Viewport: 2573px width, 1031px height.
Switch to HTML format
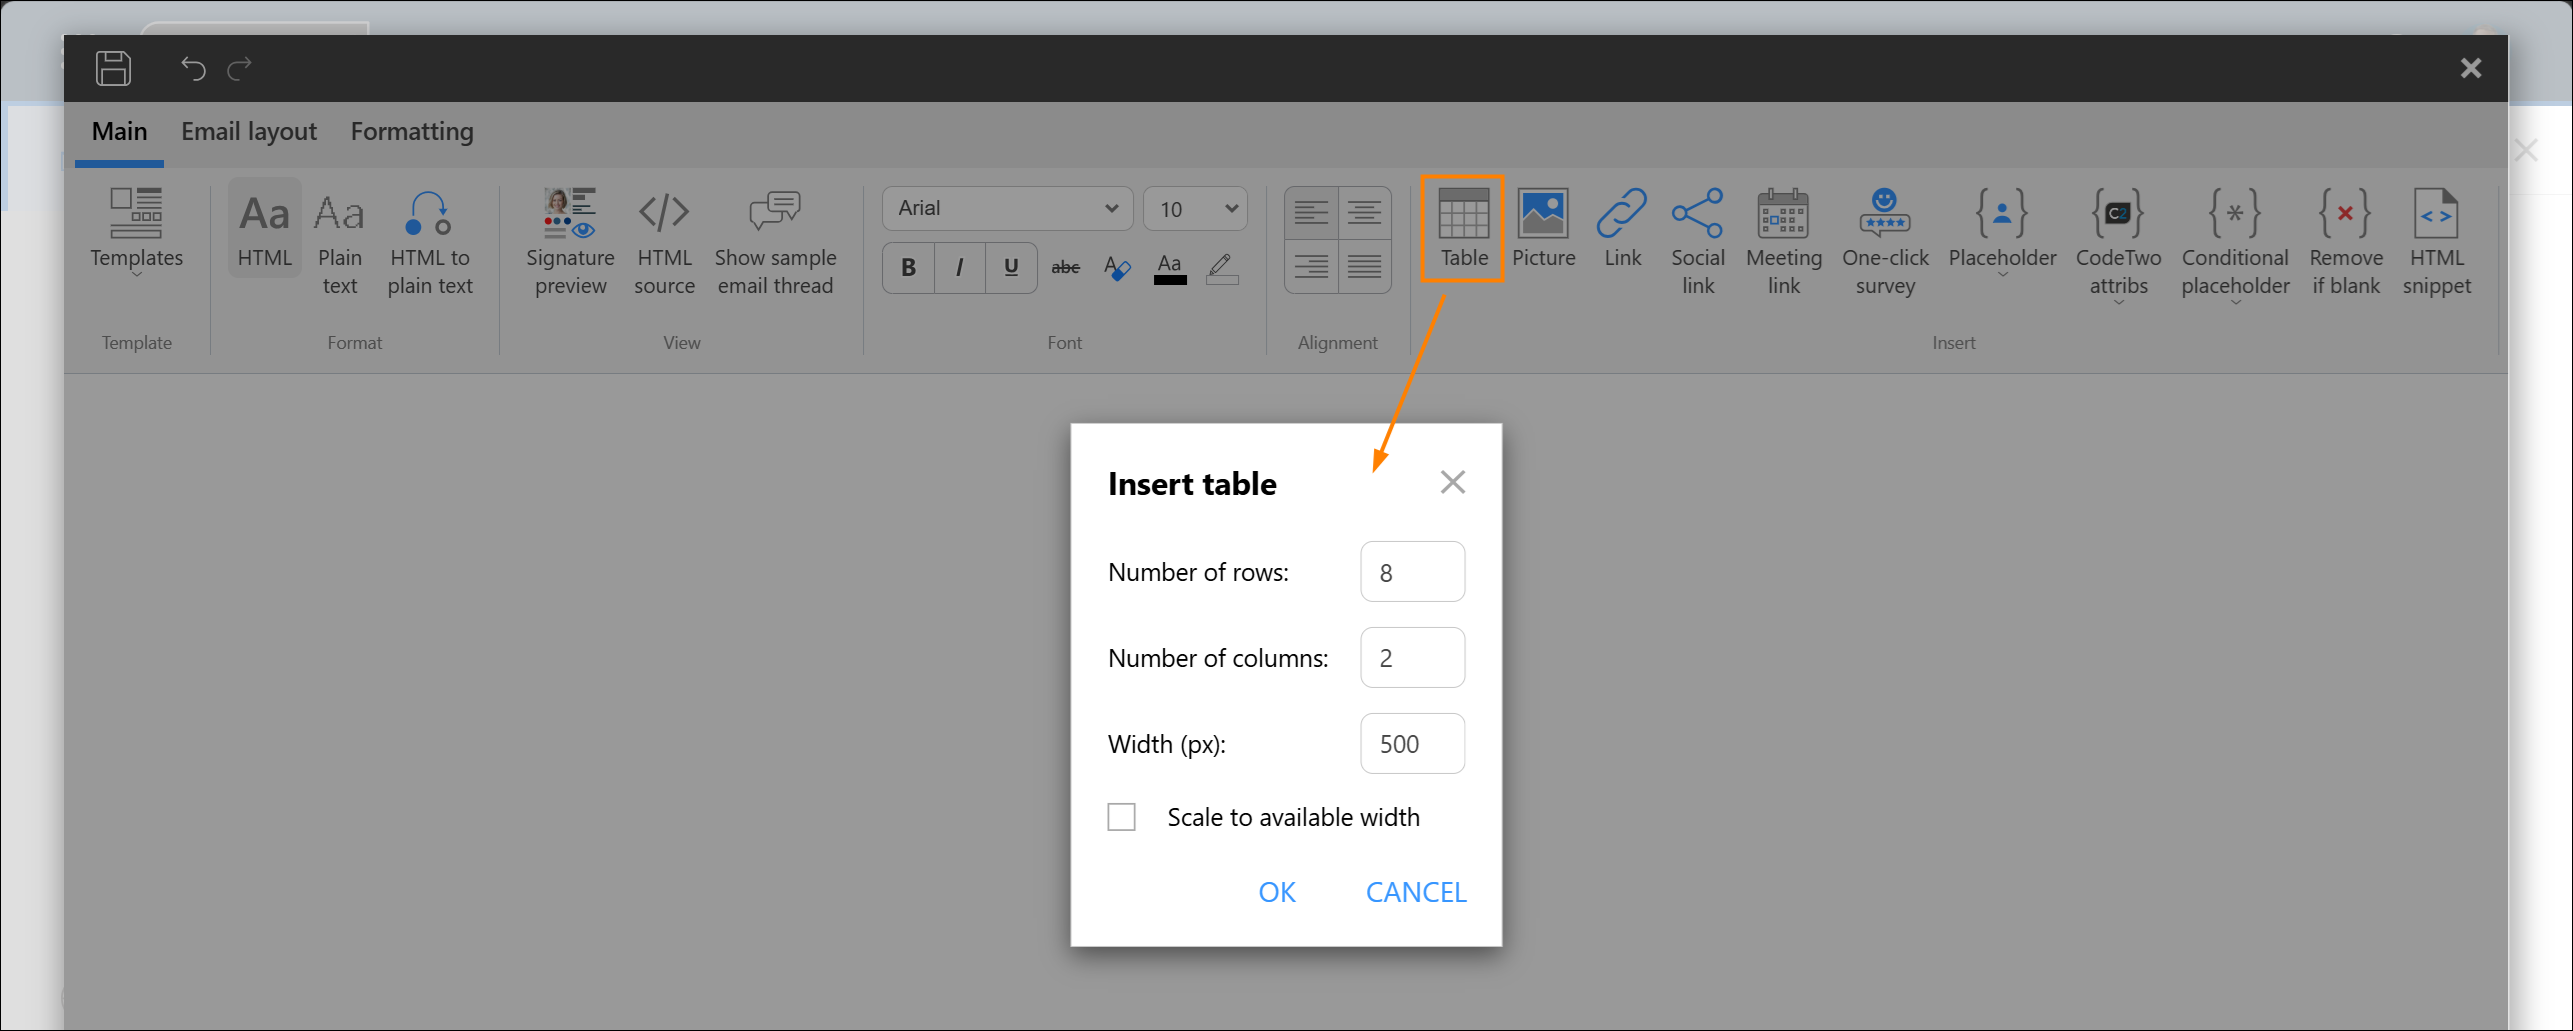(265, 230)
